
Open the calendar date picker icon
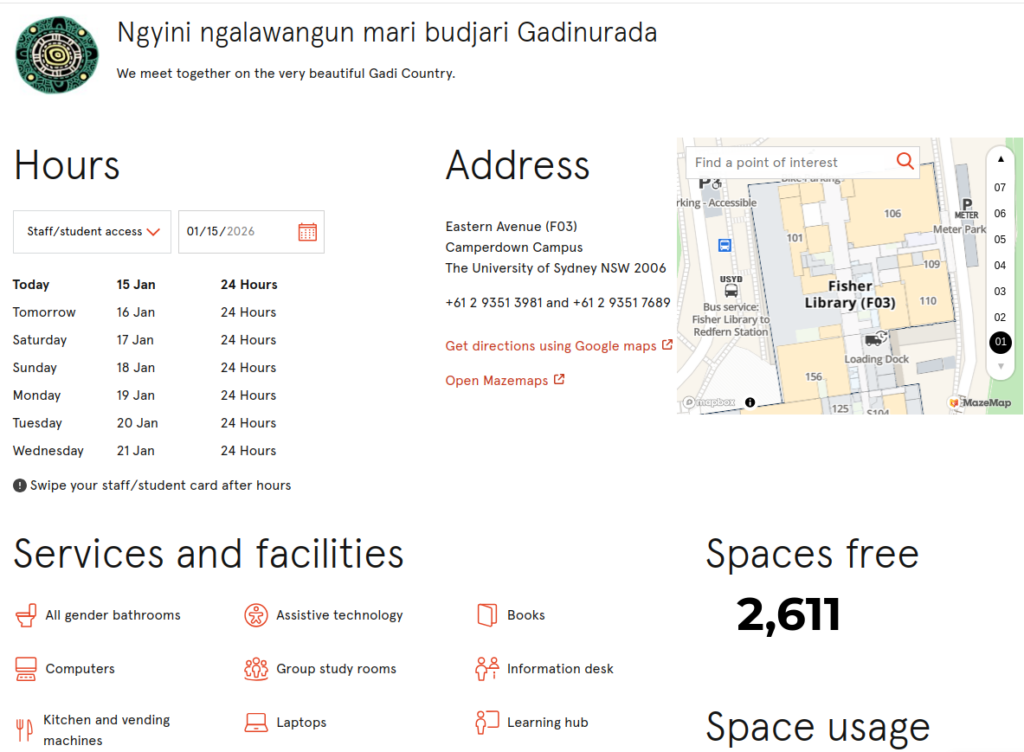click(x=307, y=232)
